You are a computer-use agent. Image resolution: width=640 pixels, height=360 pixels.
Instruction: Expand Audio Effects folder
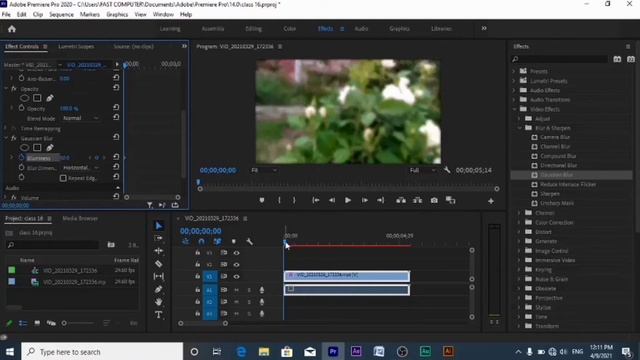(x=514, y=90)
